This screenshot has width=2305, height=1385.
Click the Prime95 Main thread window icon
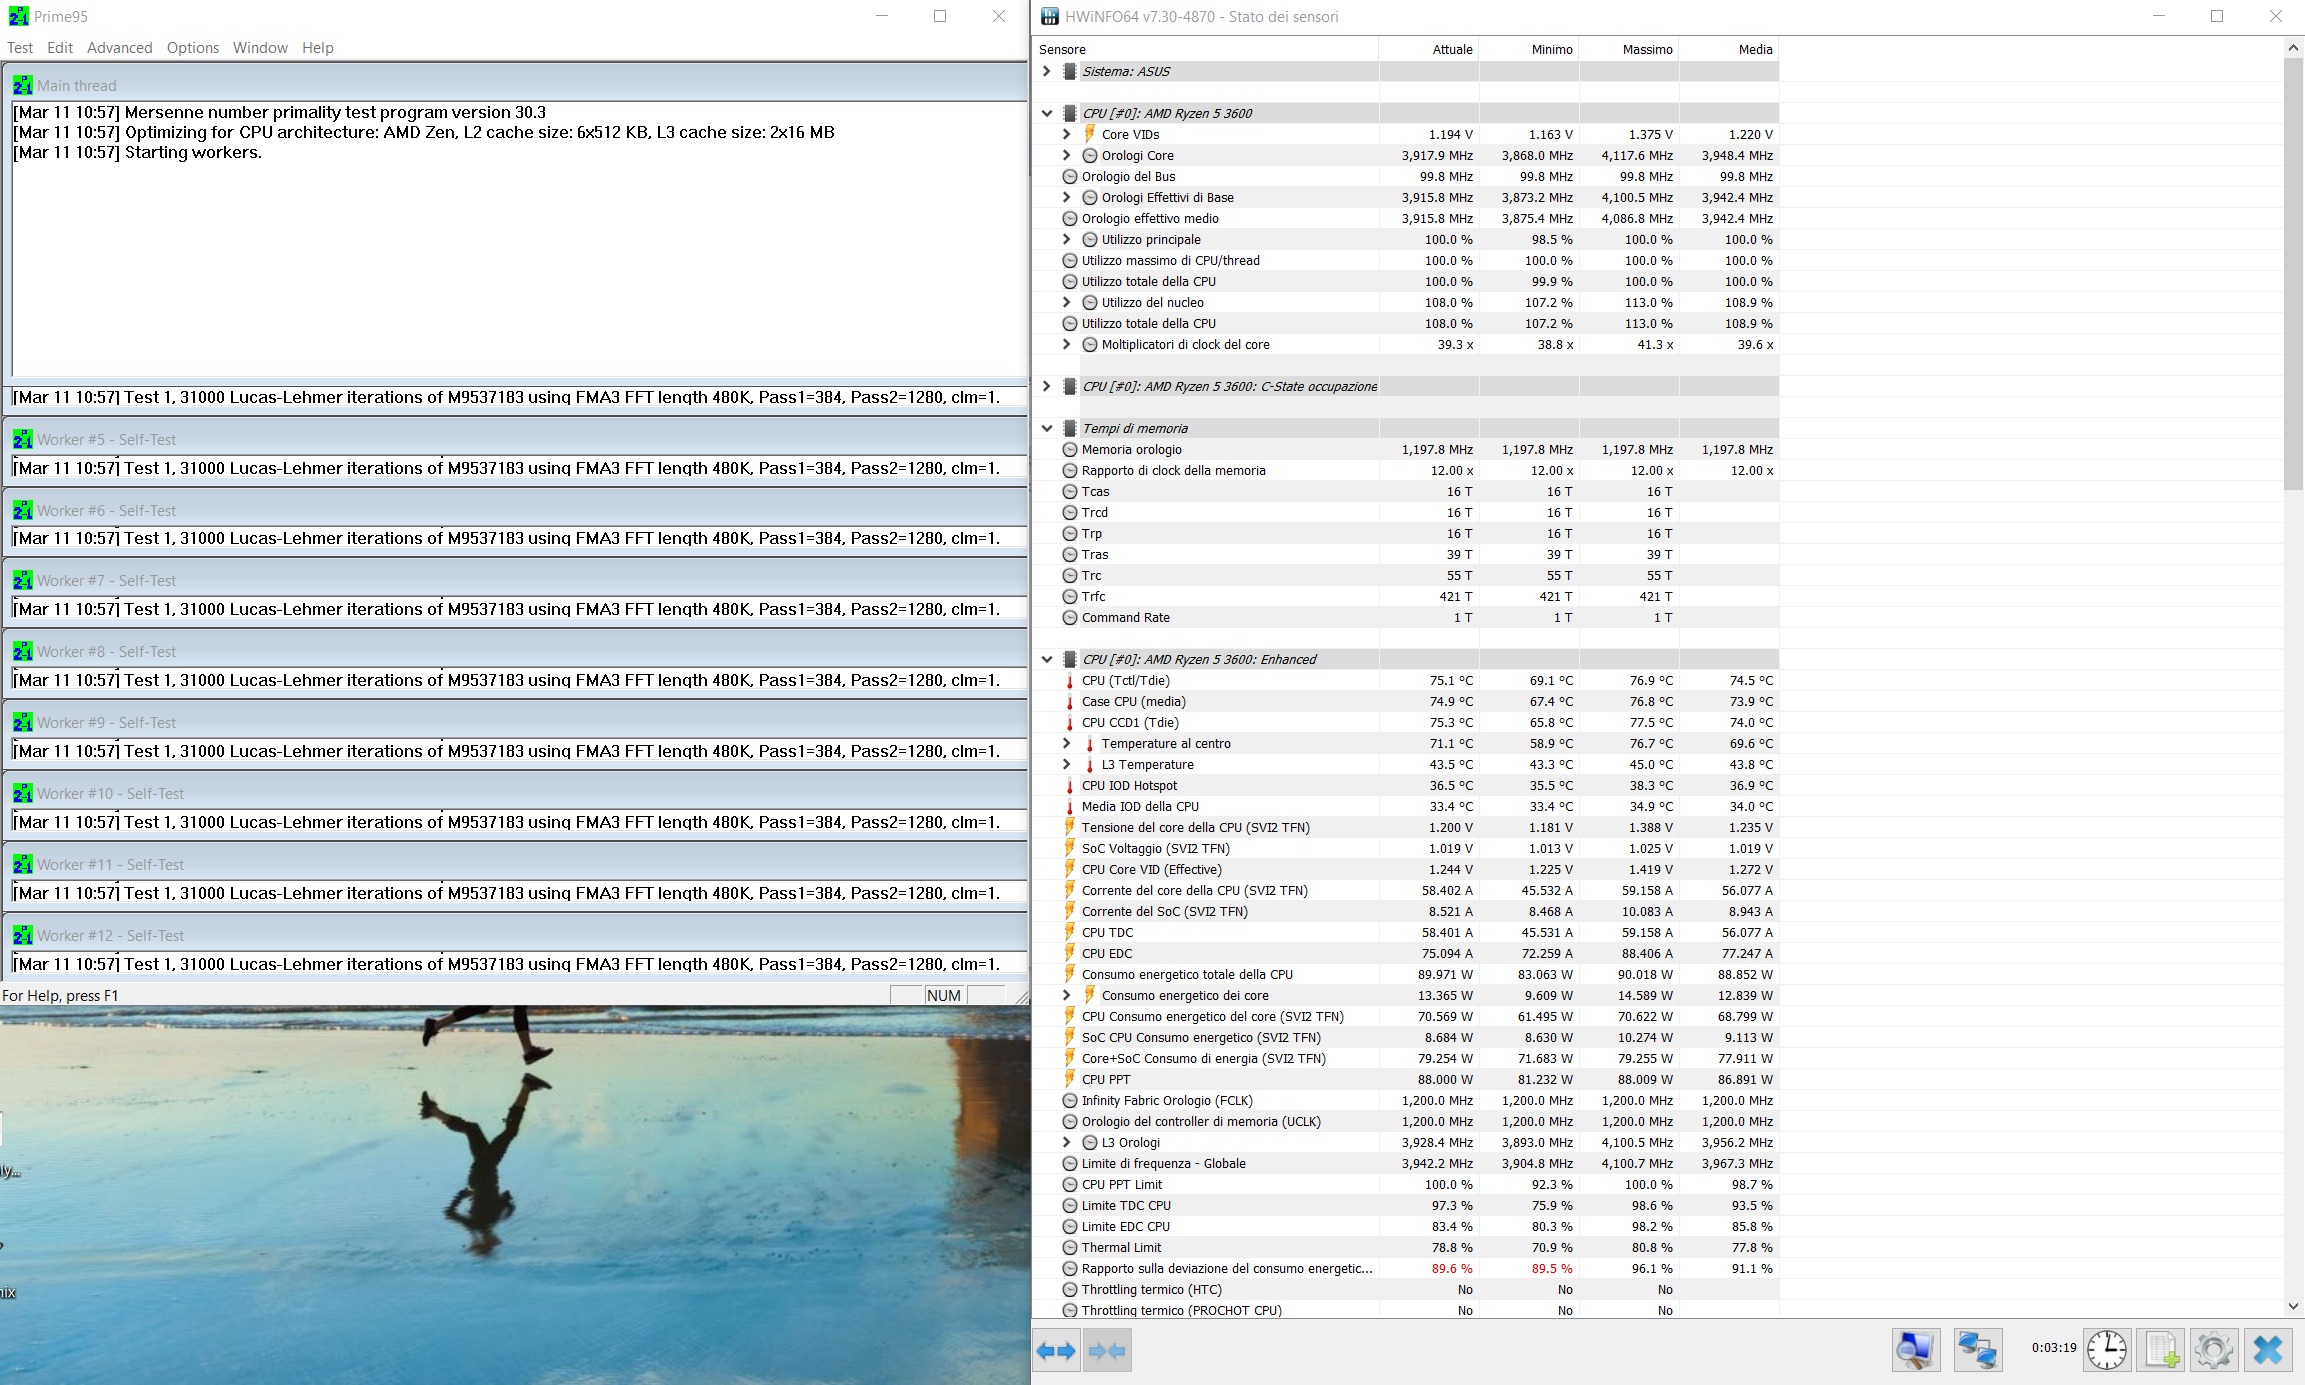23,86
